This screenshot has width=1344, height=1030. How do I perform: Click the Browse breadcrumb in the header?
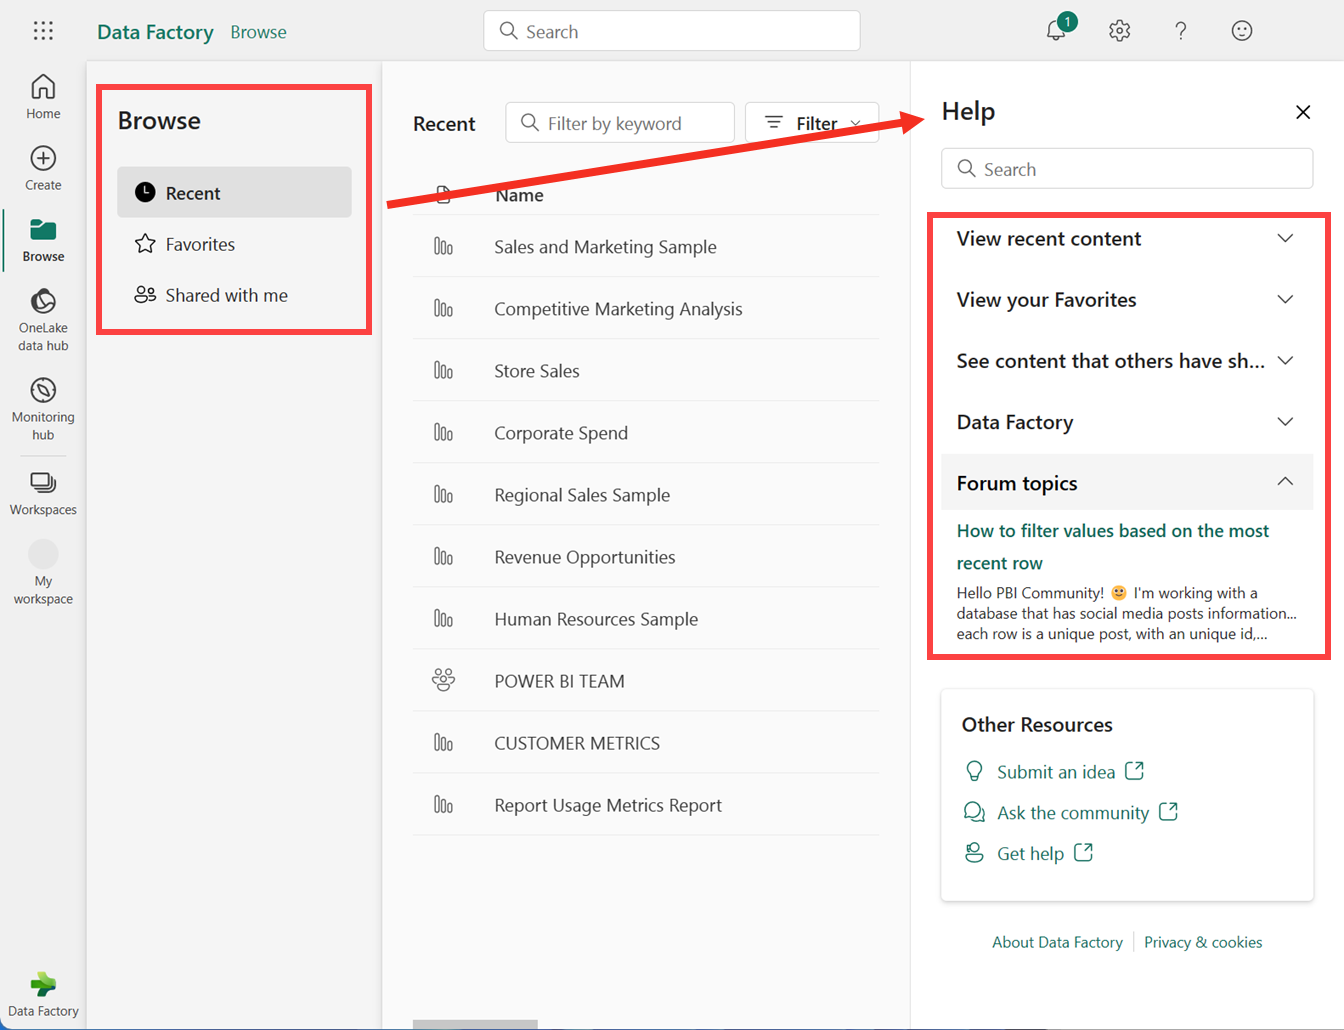[x=258, y=32]
